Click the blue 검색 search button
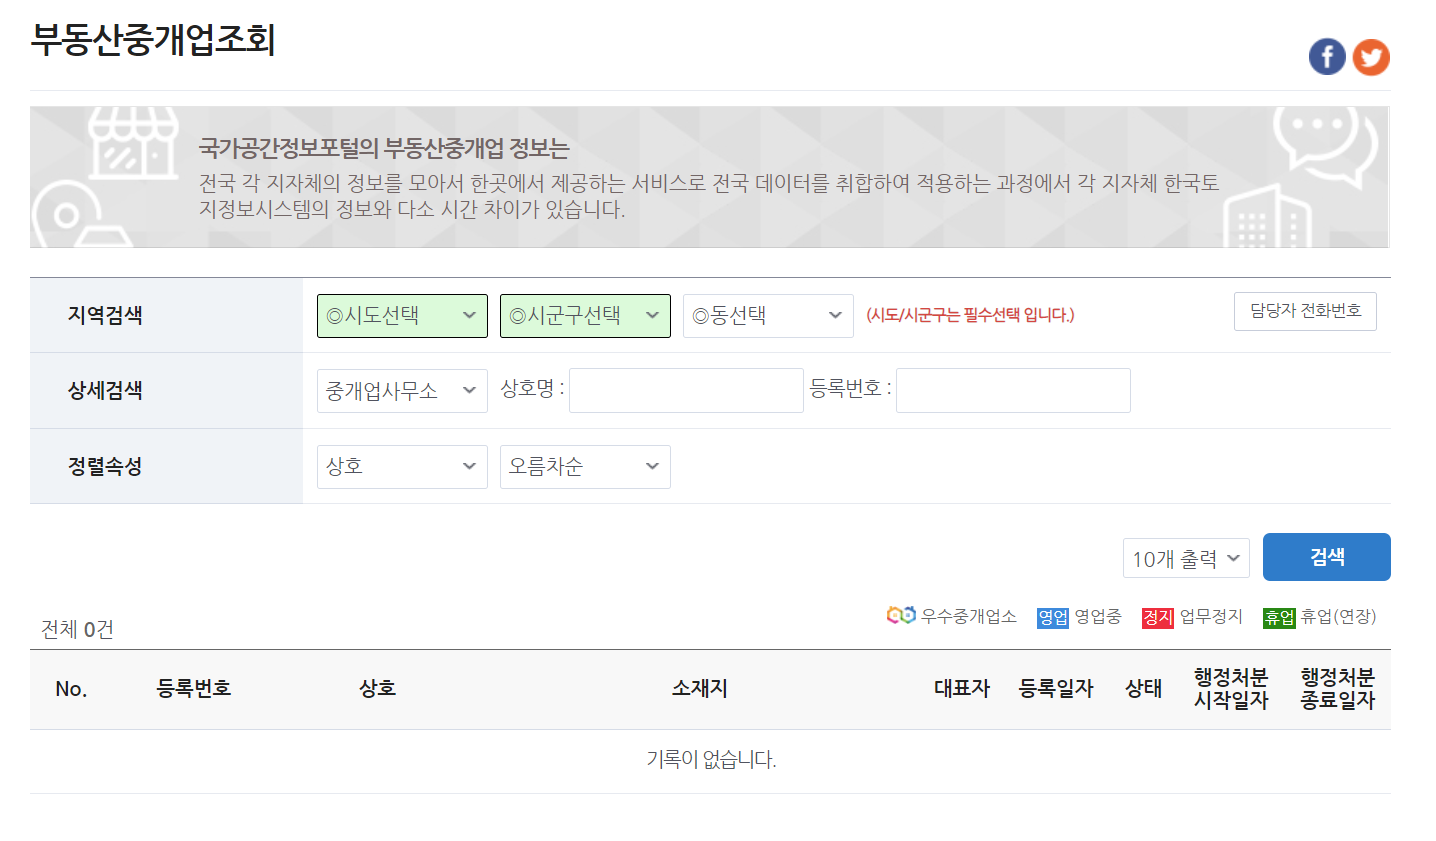Viewport: 1436px width, 841px height. point(1327,557)
